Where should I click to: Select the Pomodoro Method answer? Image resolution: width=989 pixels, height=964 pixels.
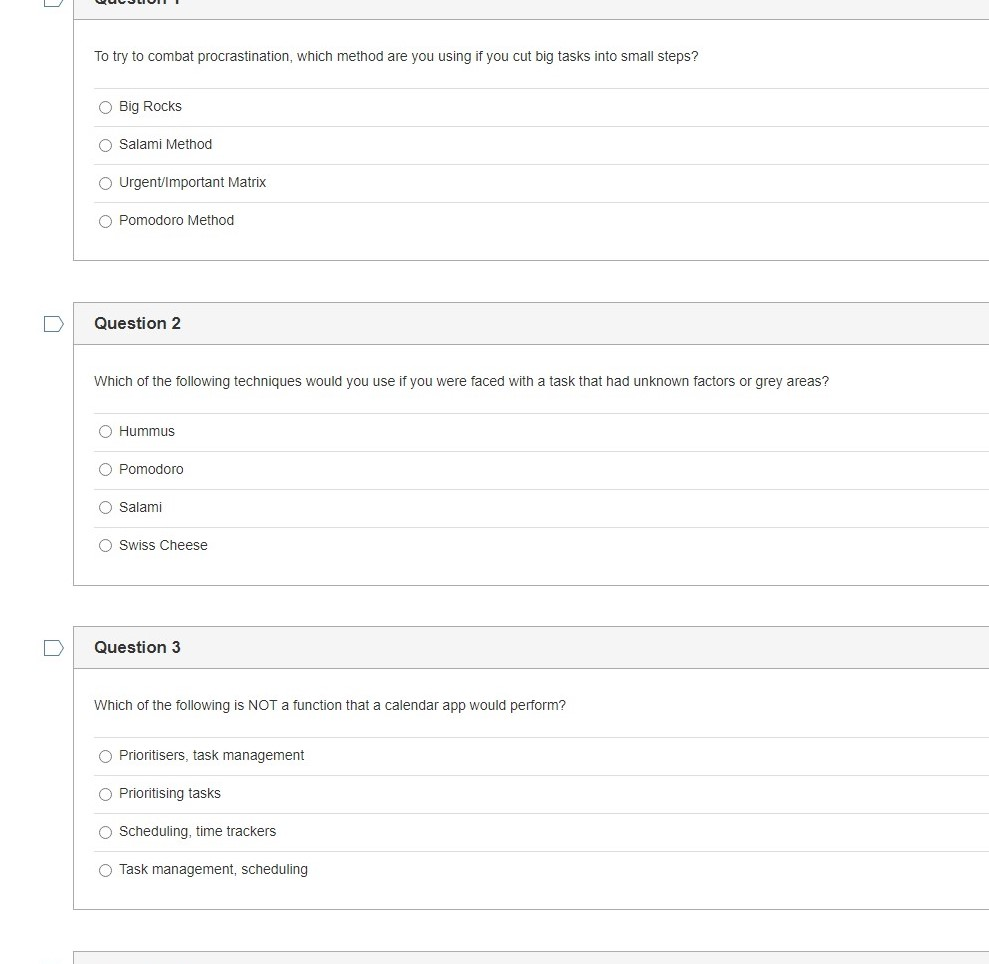point(105,221)
